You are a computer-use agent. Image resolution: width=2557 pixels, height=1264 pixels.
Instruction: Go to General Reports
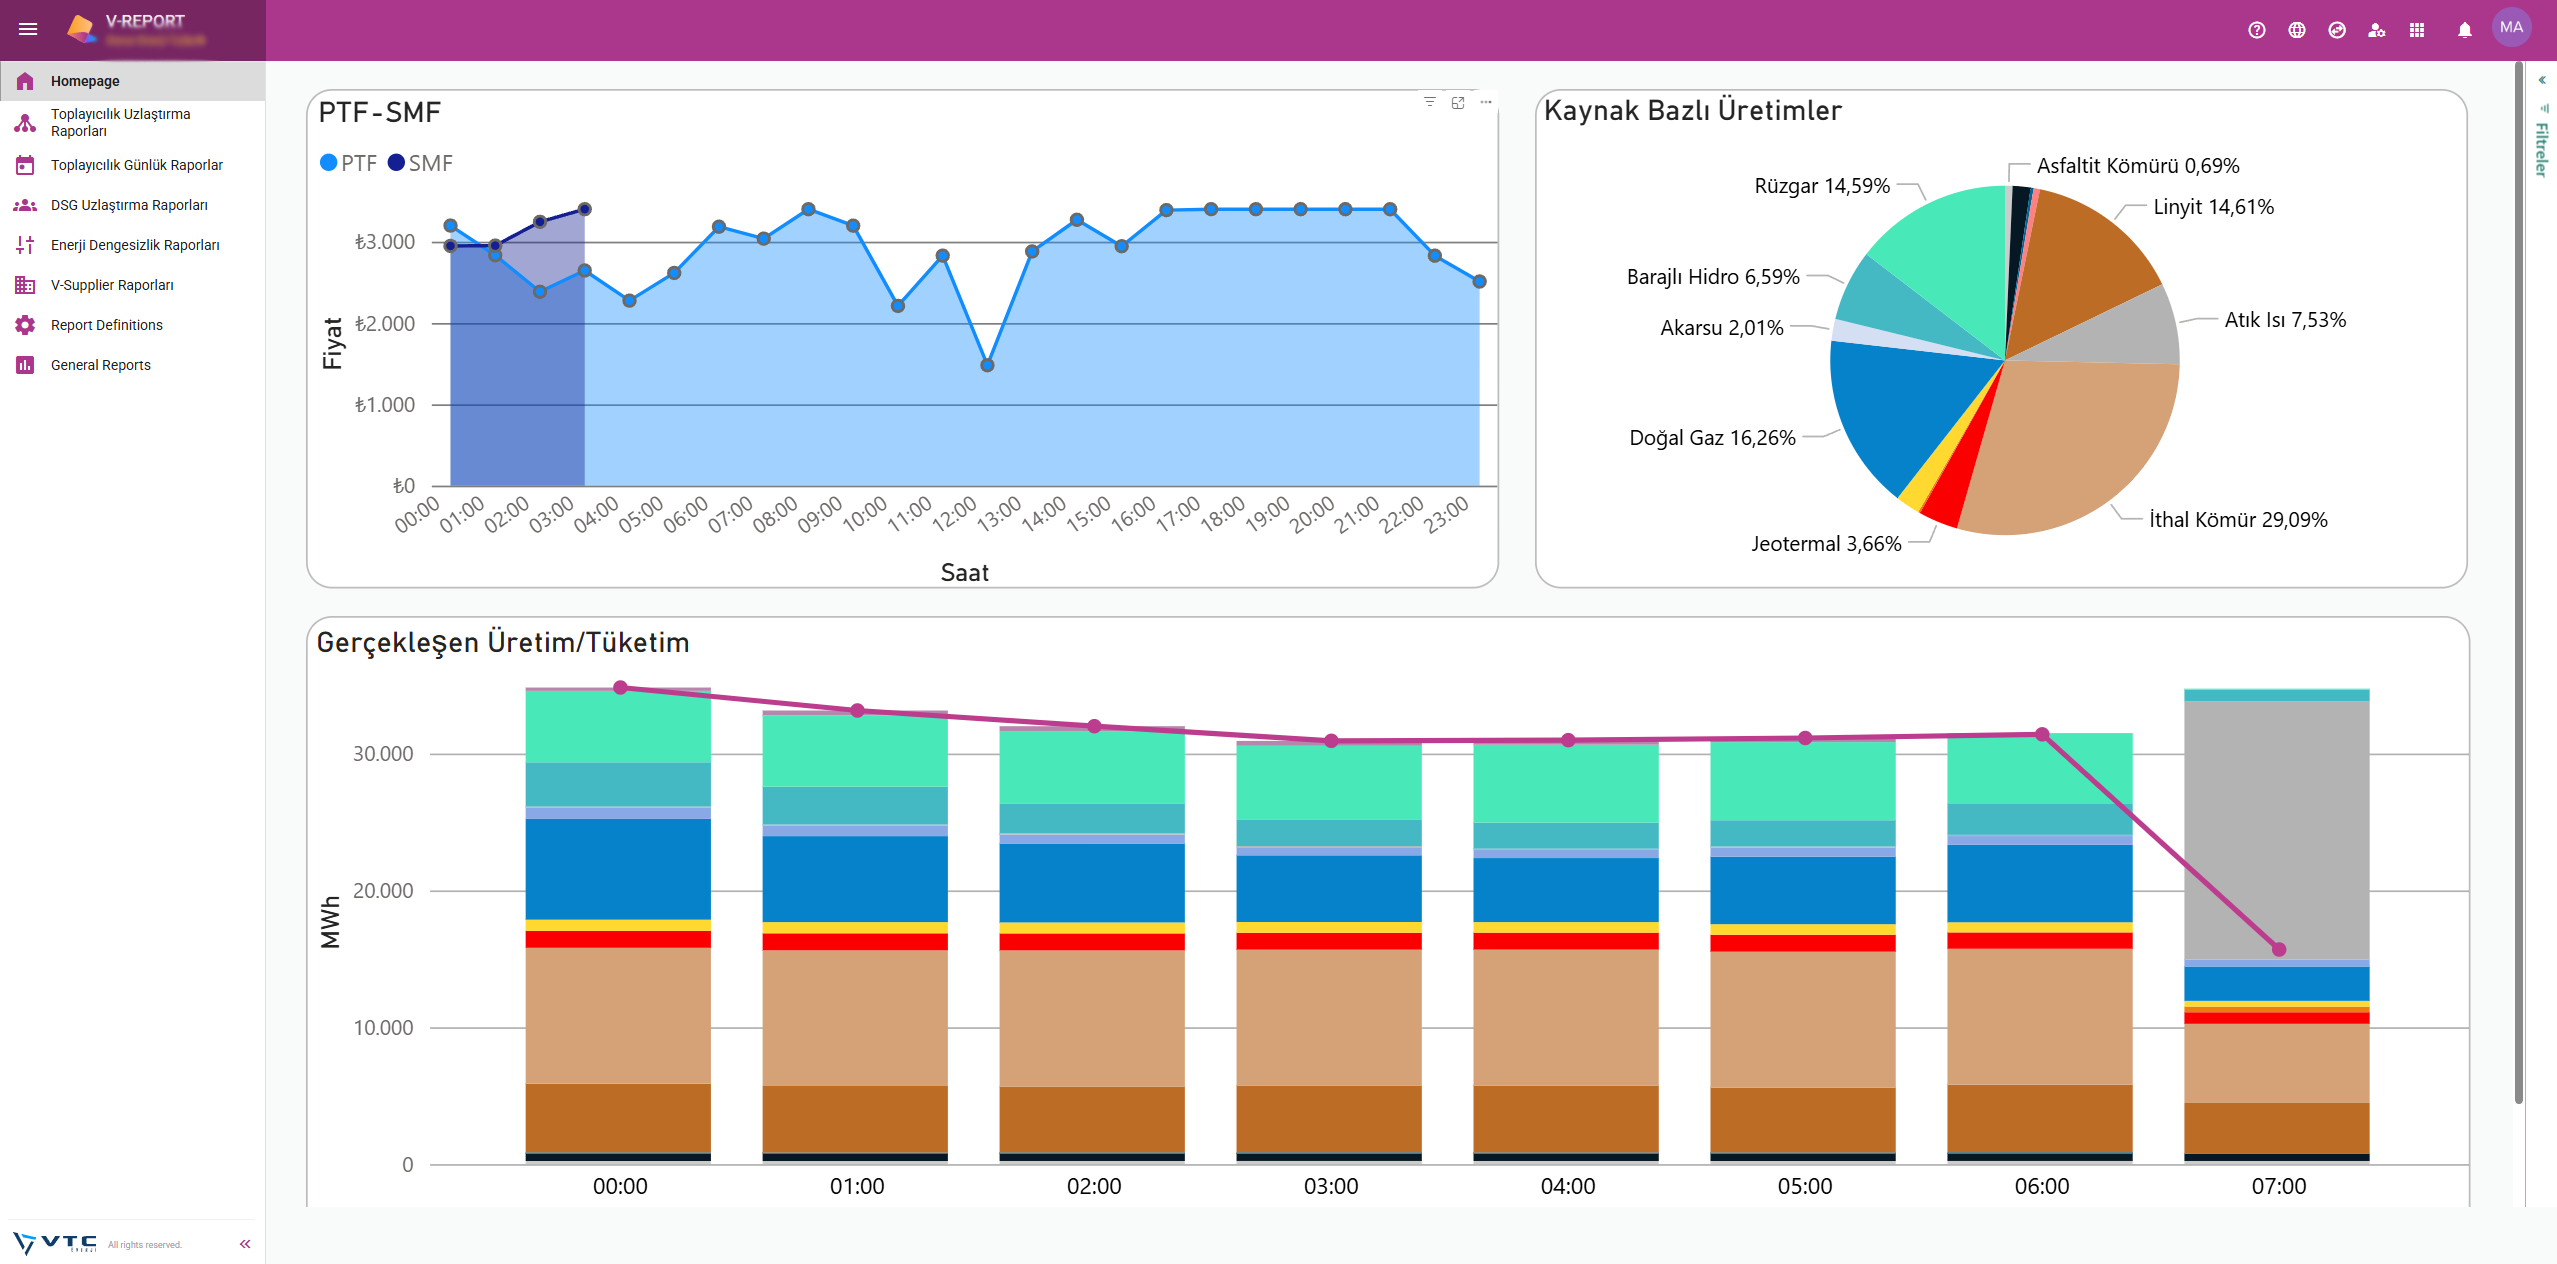pyautogui.click(x=100, y=365)
